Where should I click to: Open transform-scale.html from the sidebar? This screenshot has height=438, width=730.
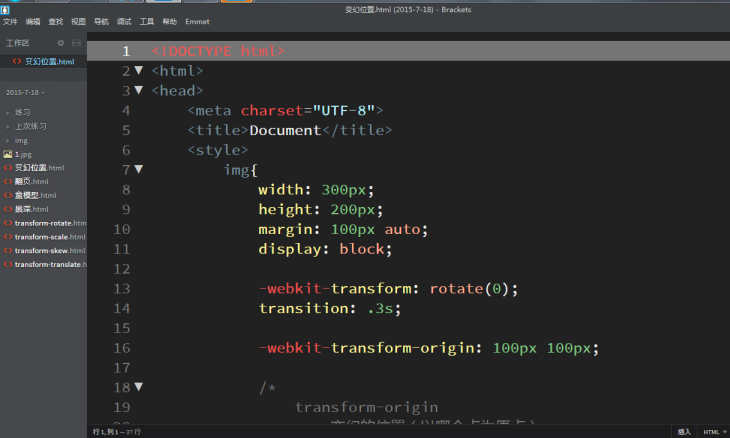[x=50, y=237]
